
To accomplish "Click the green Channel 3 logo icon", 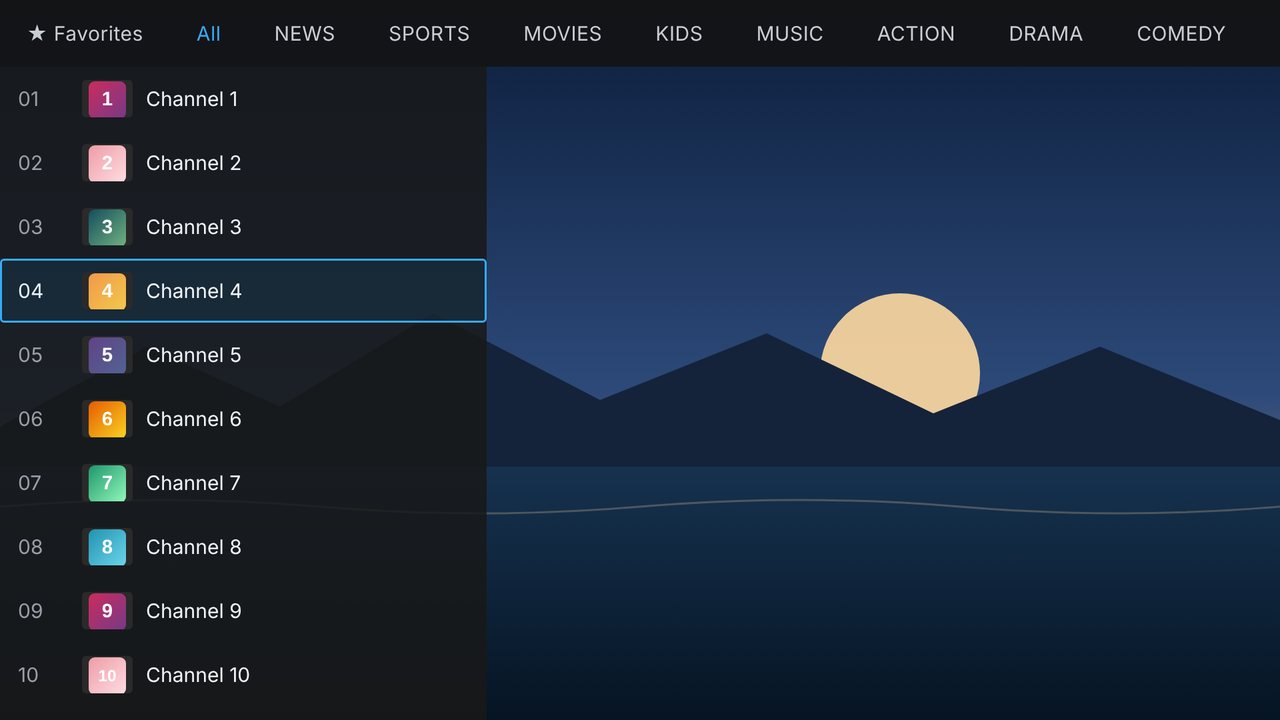I will pos(107,227).
